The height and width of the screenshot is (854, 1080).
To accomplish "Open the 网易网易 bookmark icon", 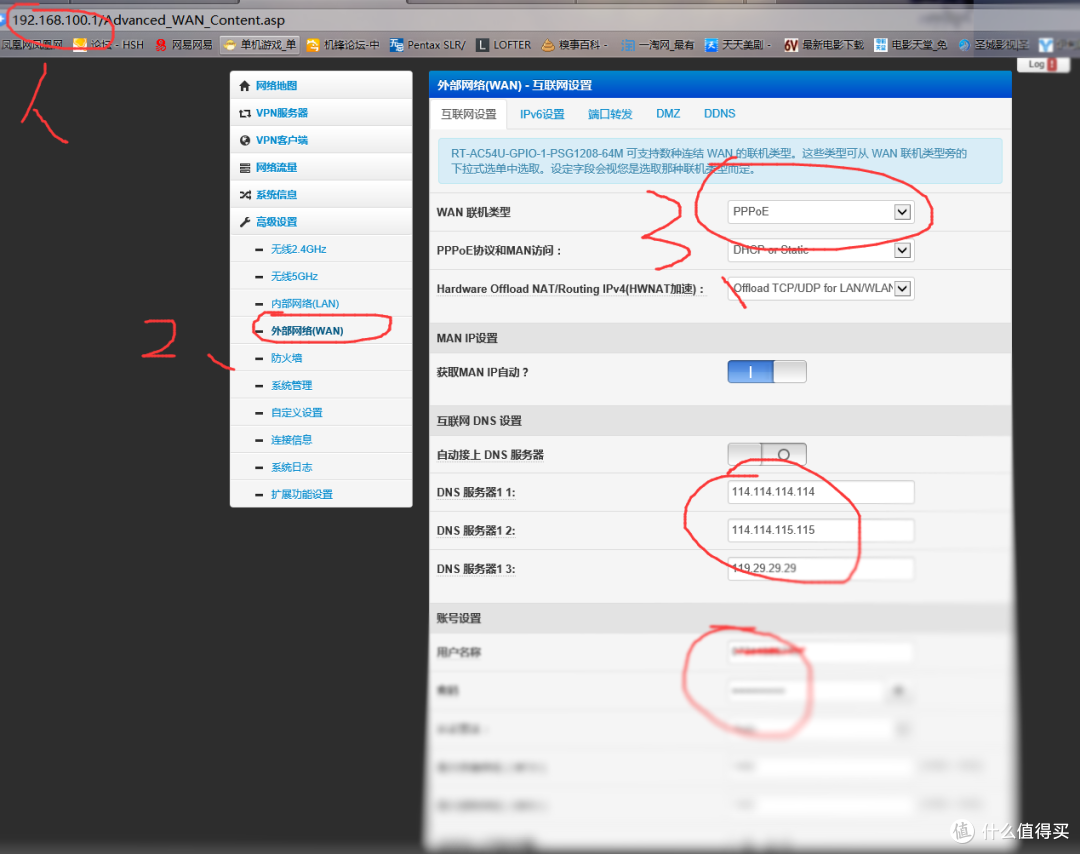I will (x=160, y=45).
